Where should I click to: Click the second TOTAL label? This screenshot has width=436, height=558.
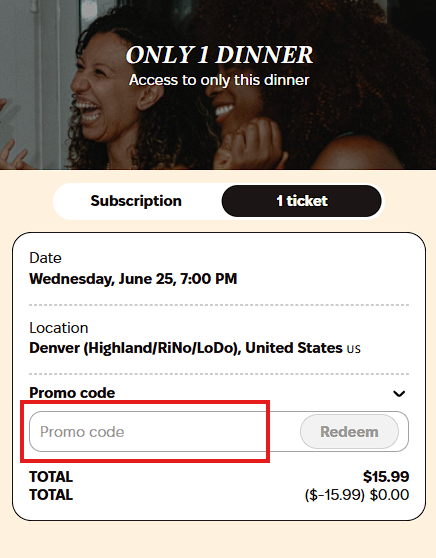tap(51, 495)
